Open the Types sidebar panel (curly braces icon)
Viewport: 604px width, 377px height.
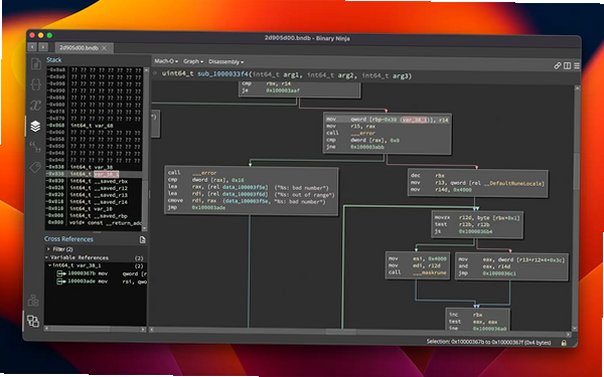point(36,84)
